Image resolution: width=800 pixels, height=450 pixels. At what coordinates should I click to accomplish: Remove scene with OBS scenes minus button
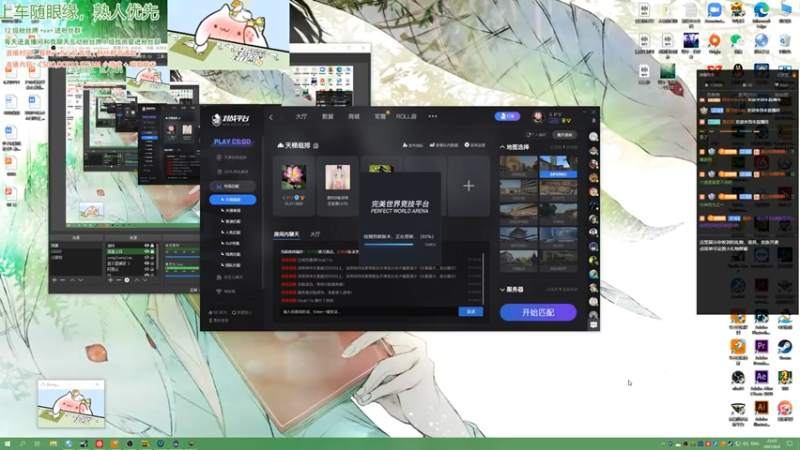[63, 280]
